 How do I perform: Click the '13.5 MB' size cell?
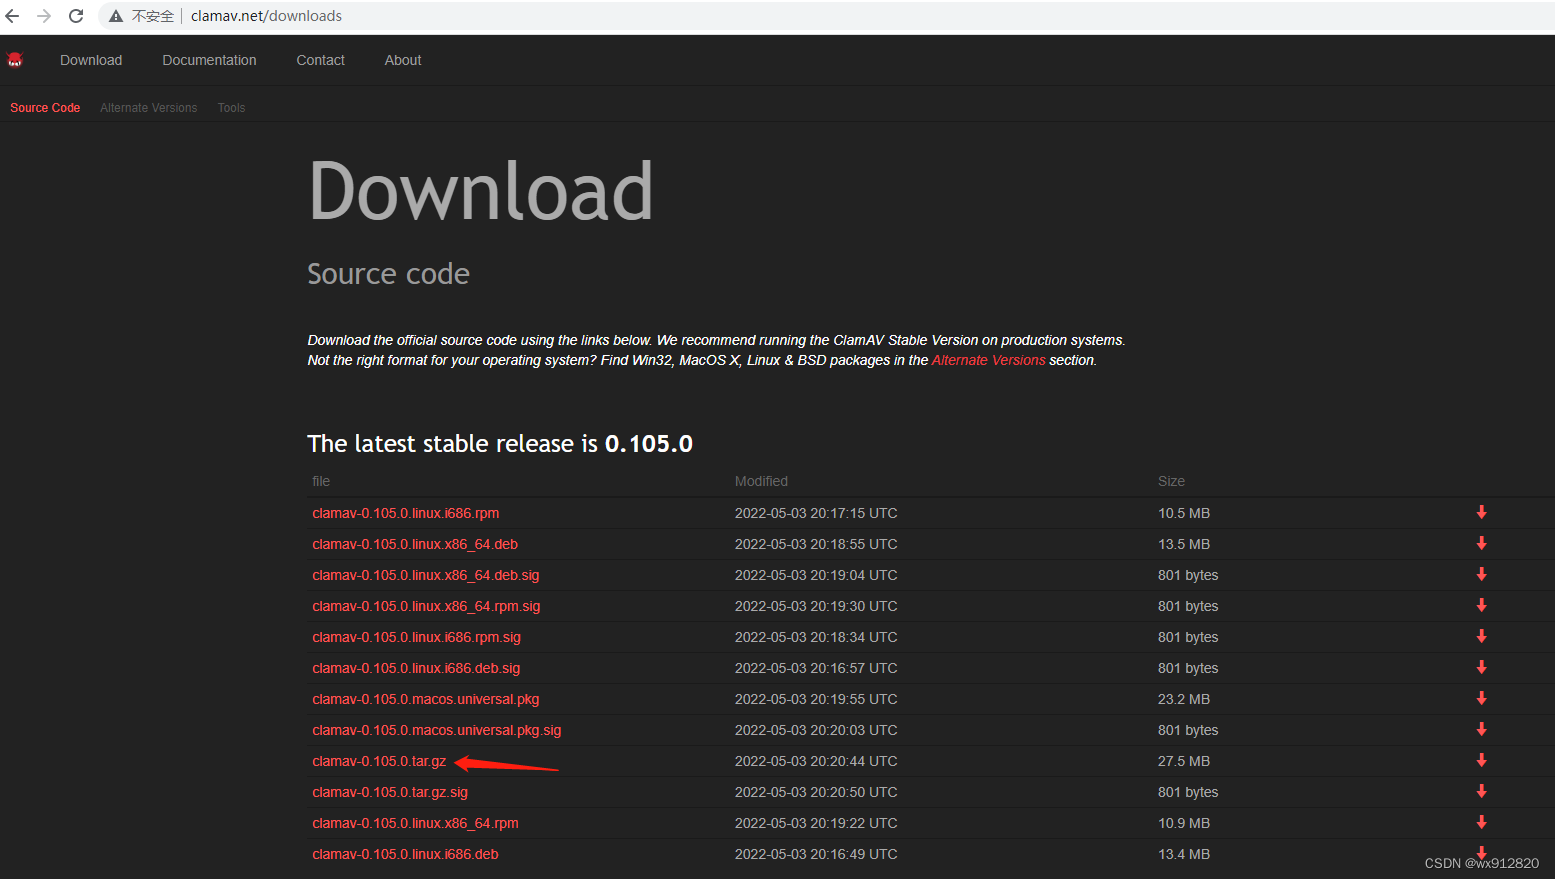coord(1184,544)
